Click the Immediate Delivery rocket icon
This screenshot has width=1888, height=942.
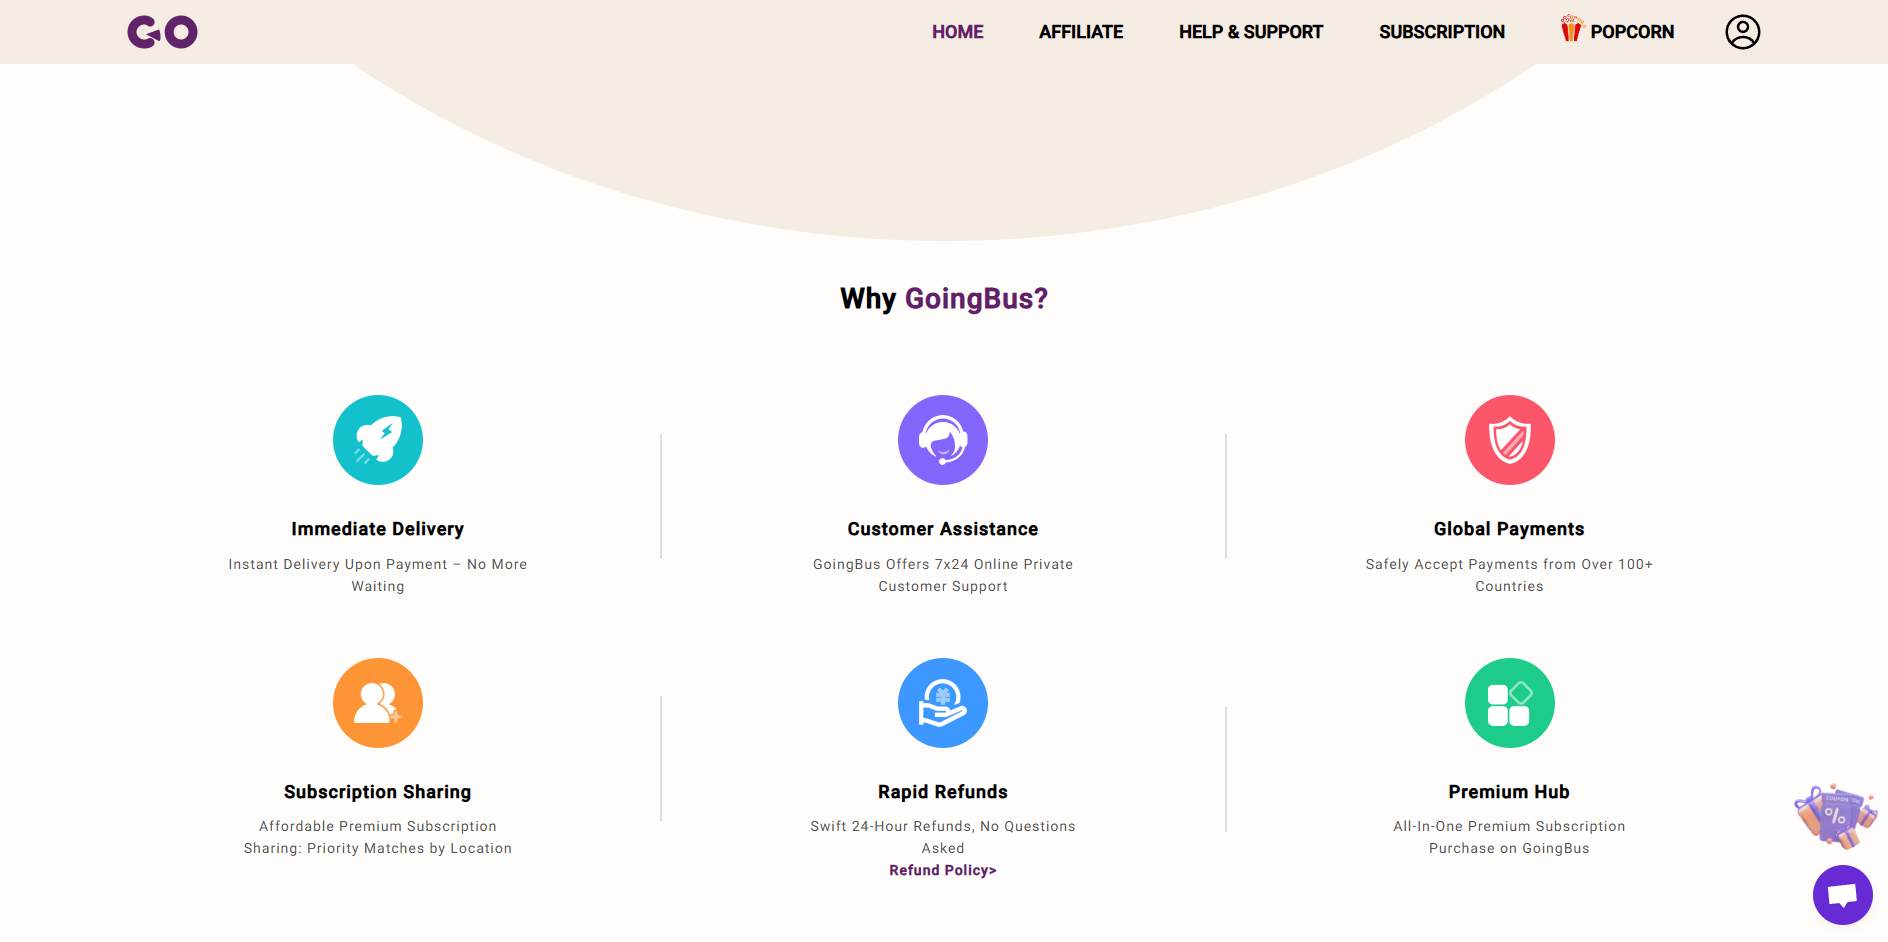point(378,440)
